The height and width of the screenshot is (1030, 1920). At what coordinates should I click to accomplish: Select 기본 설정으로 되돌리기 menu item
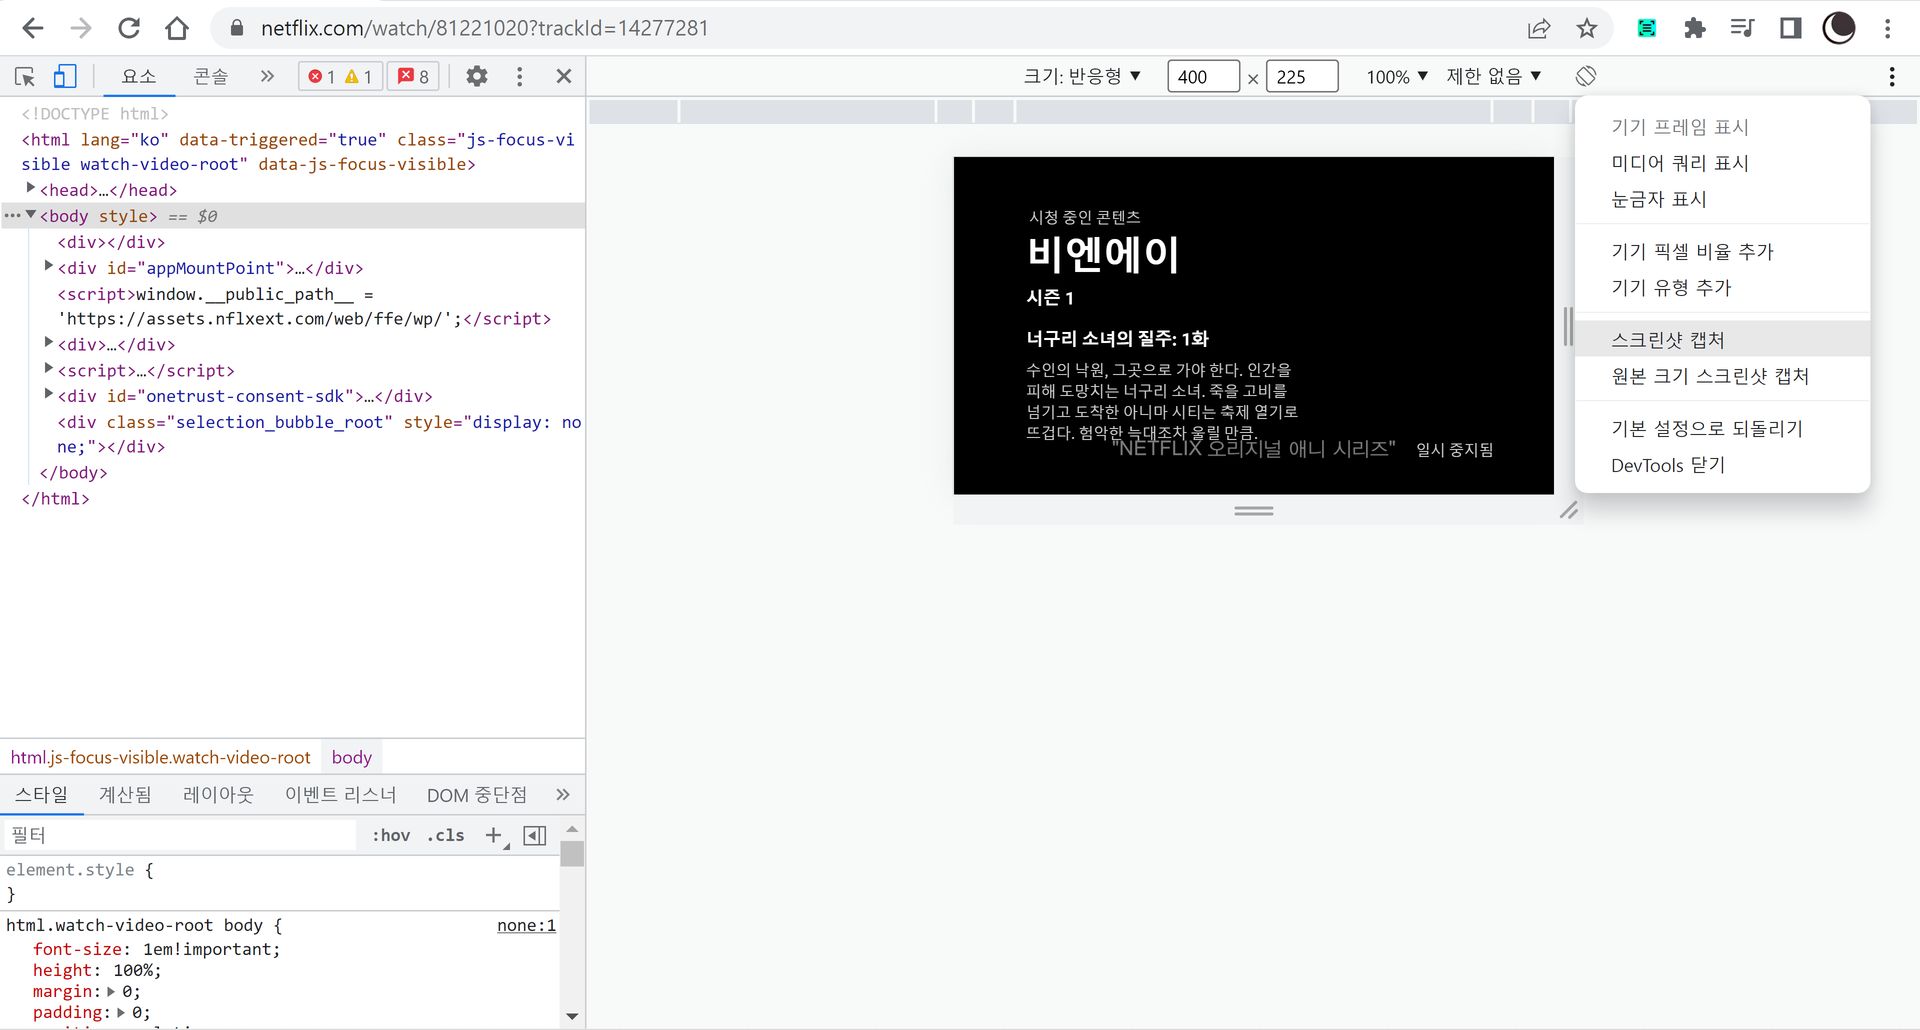(x=1722, y=428)
